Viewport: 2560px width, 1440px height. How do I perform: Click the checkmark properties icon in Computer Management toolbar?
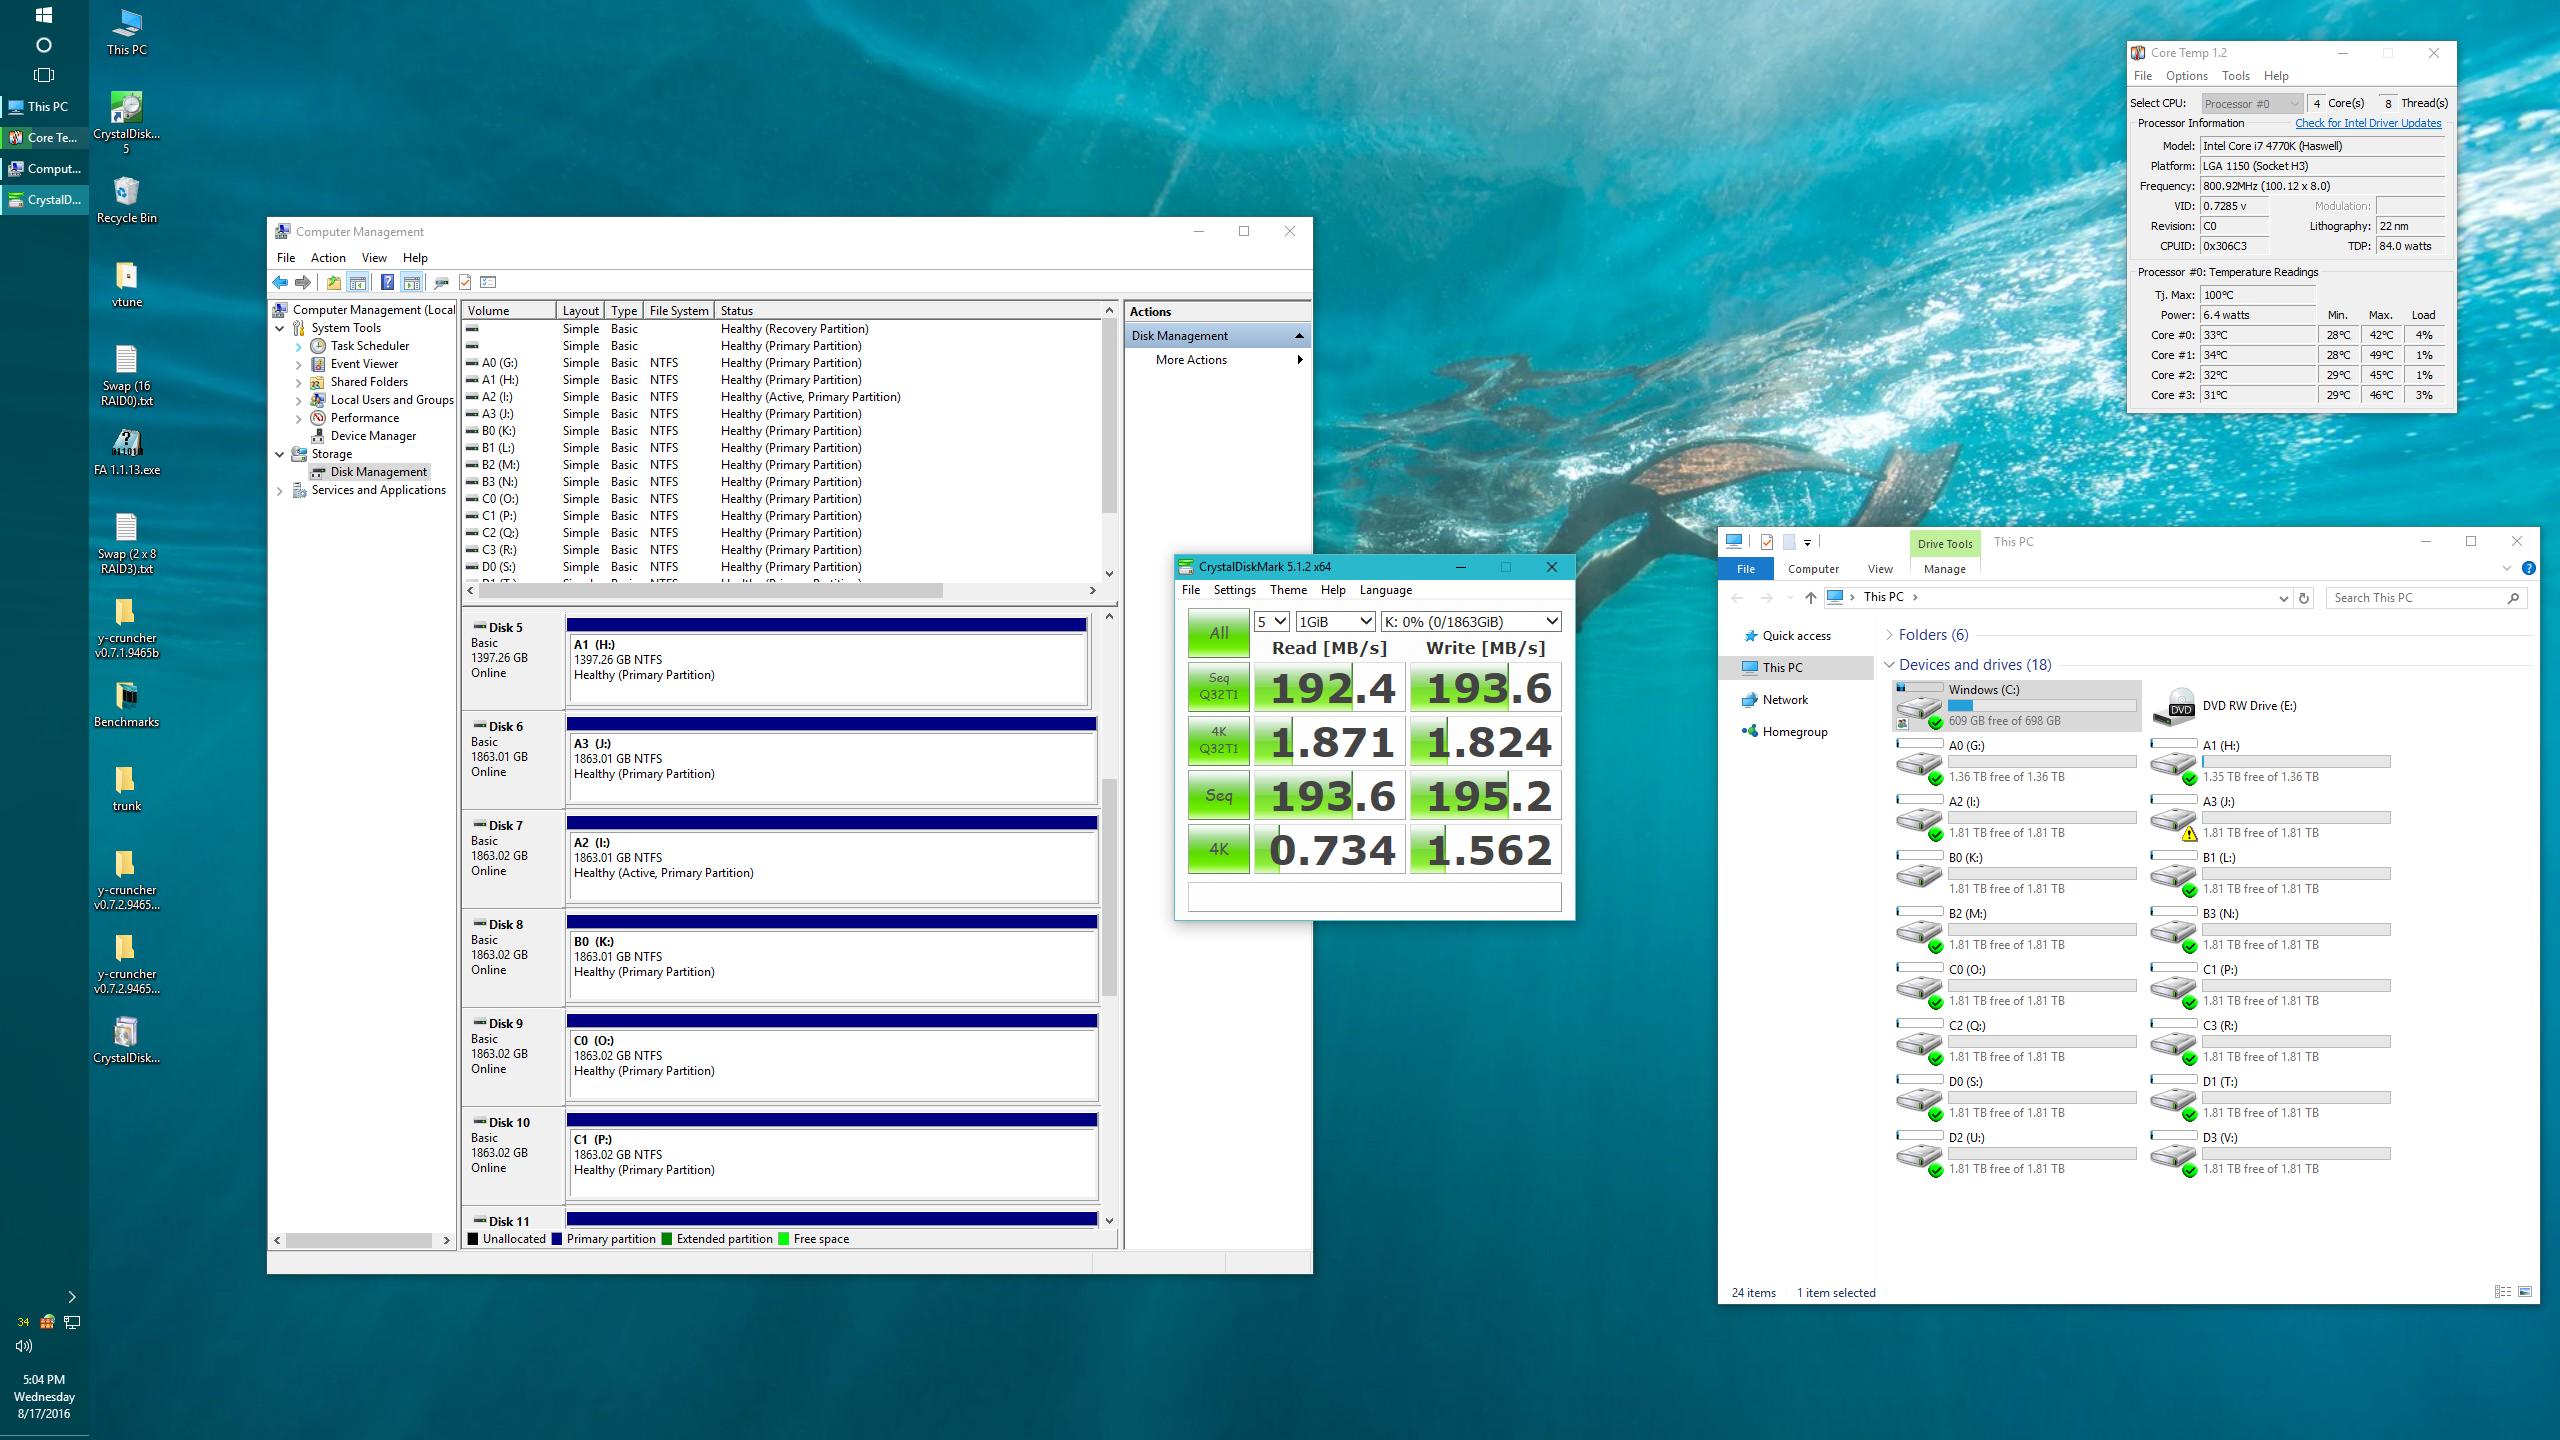(x=465, y=282)
